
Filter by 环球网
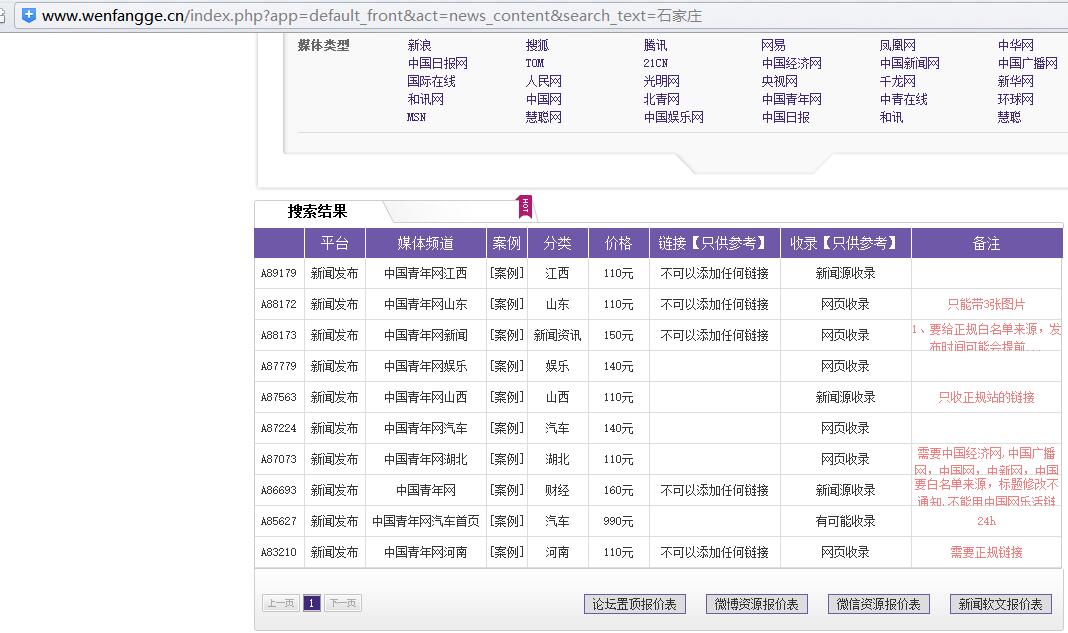point(1016,99)
